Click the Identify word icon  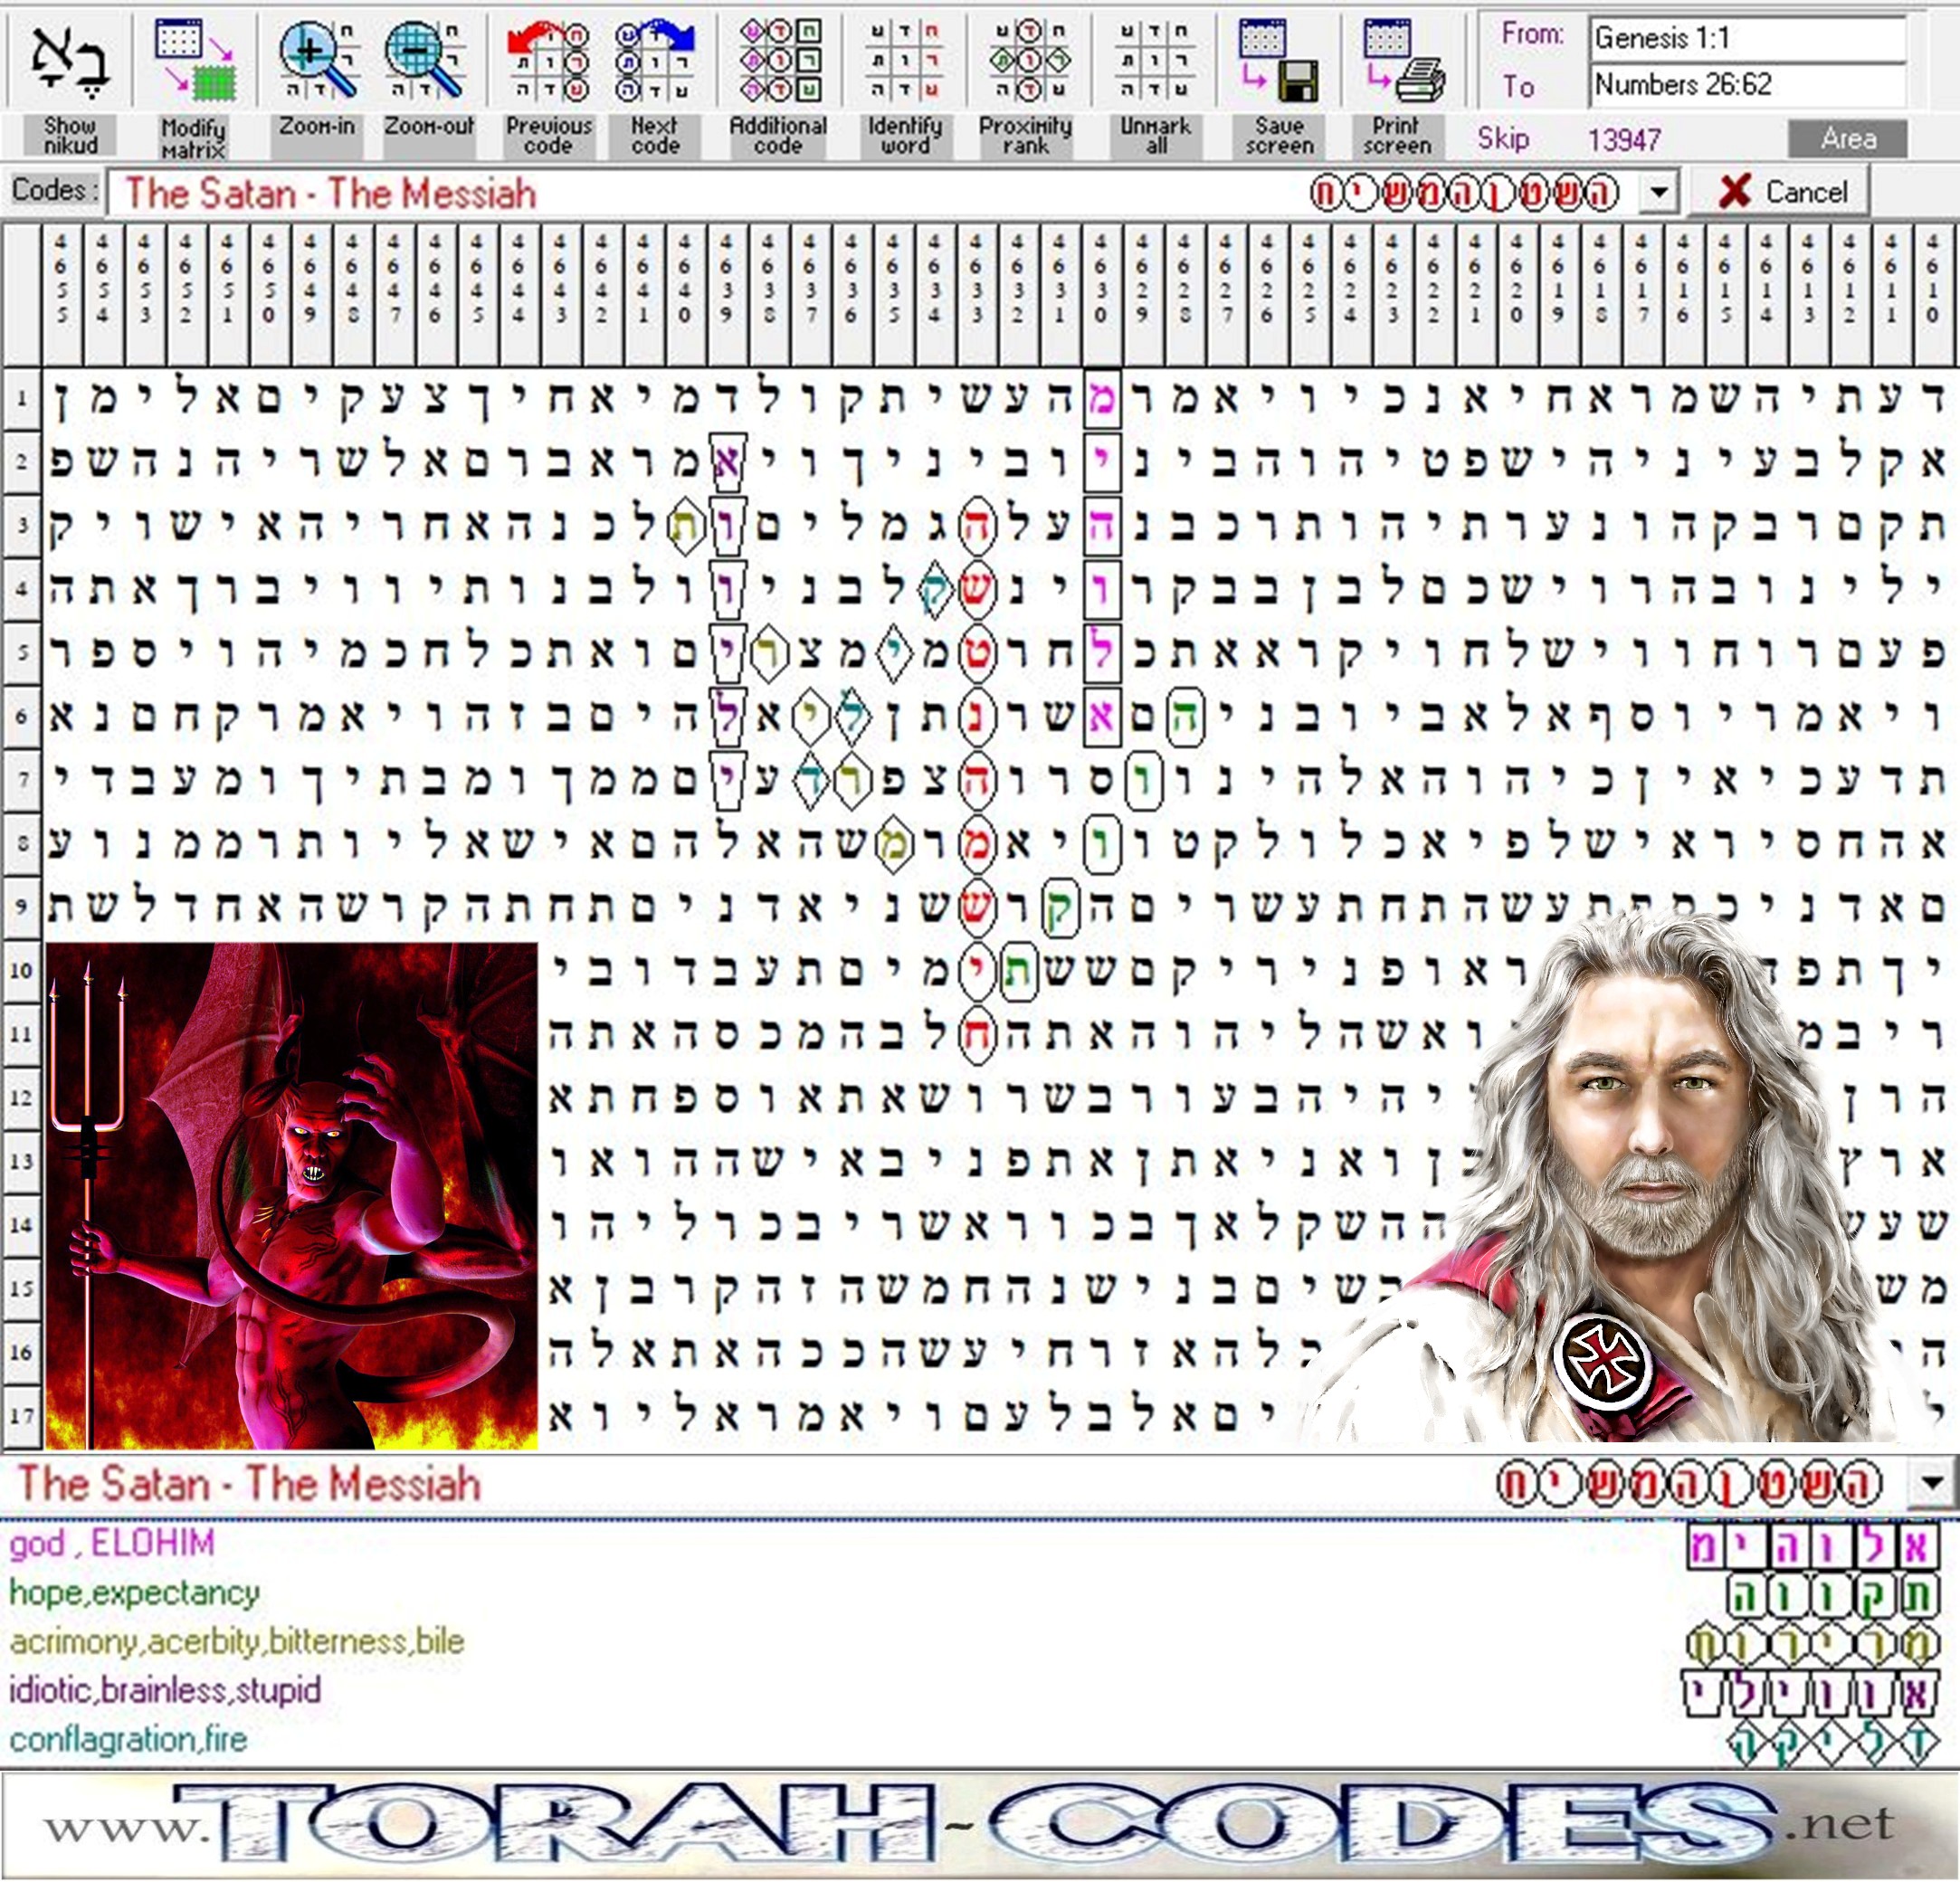click(904, 60)
